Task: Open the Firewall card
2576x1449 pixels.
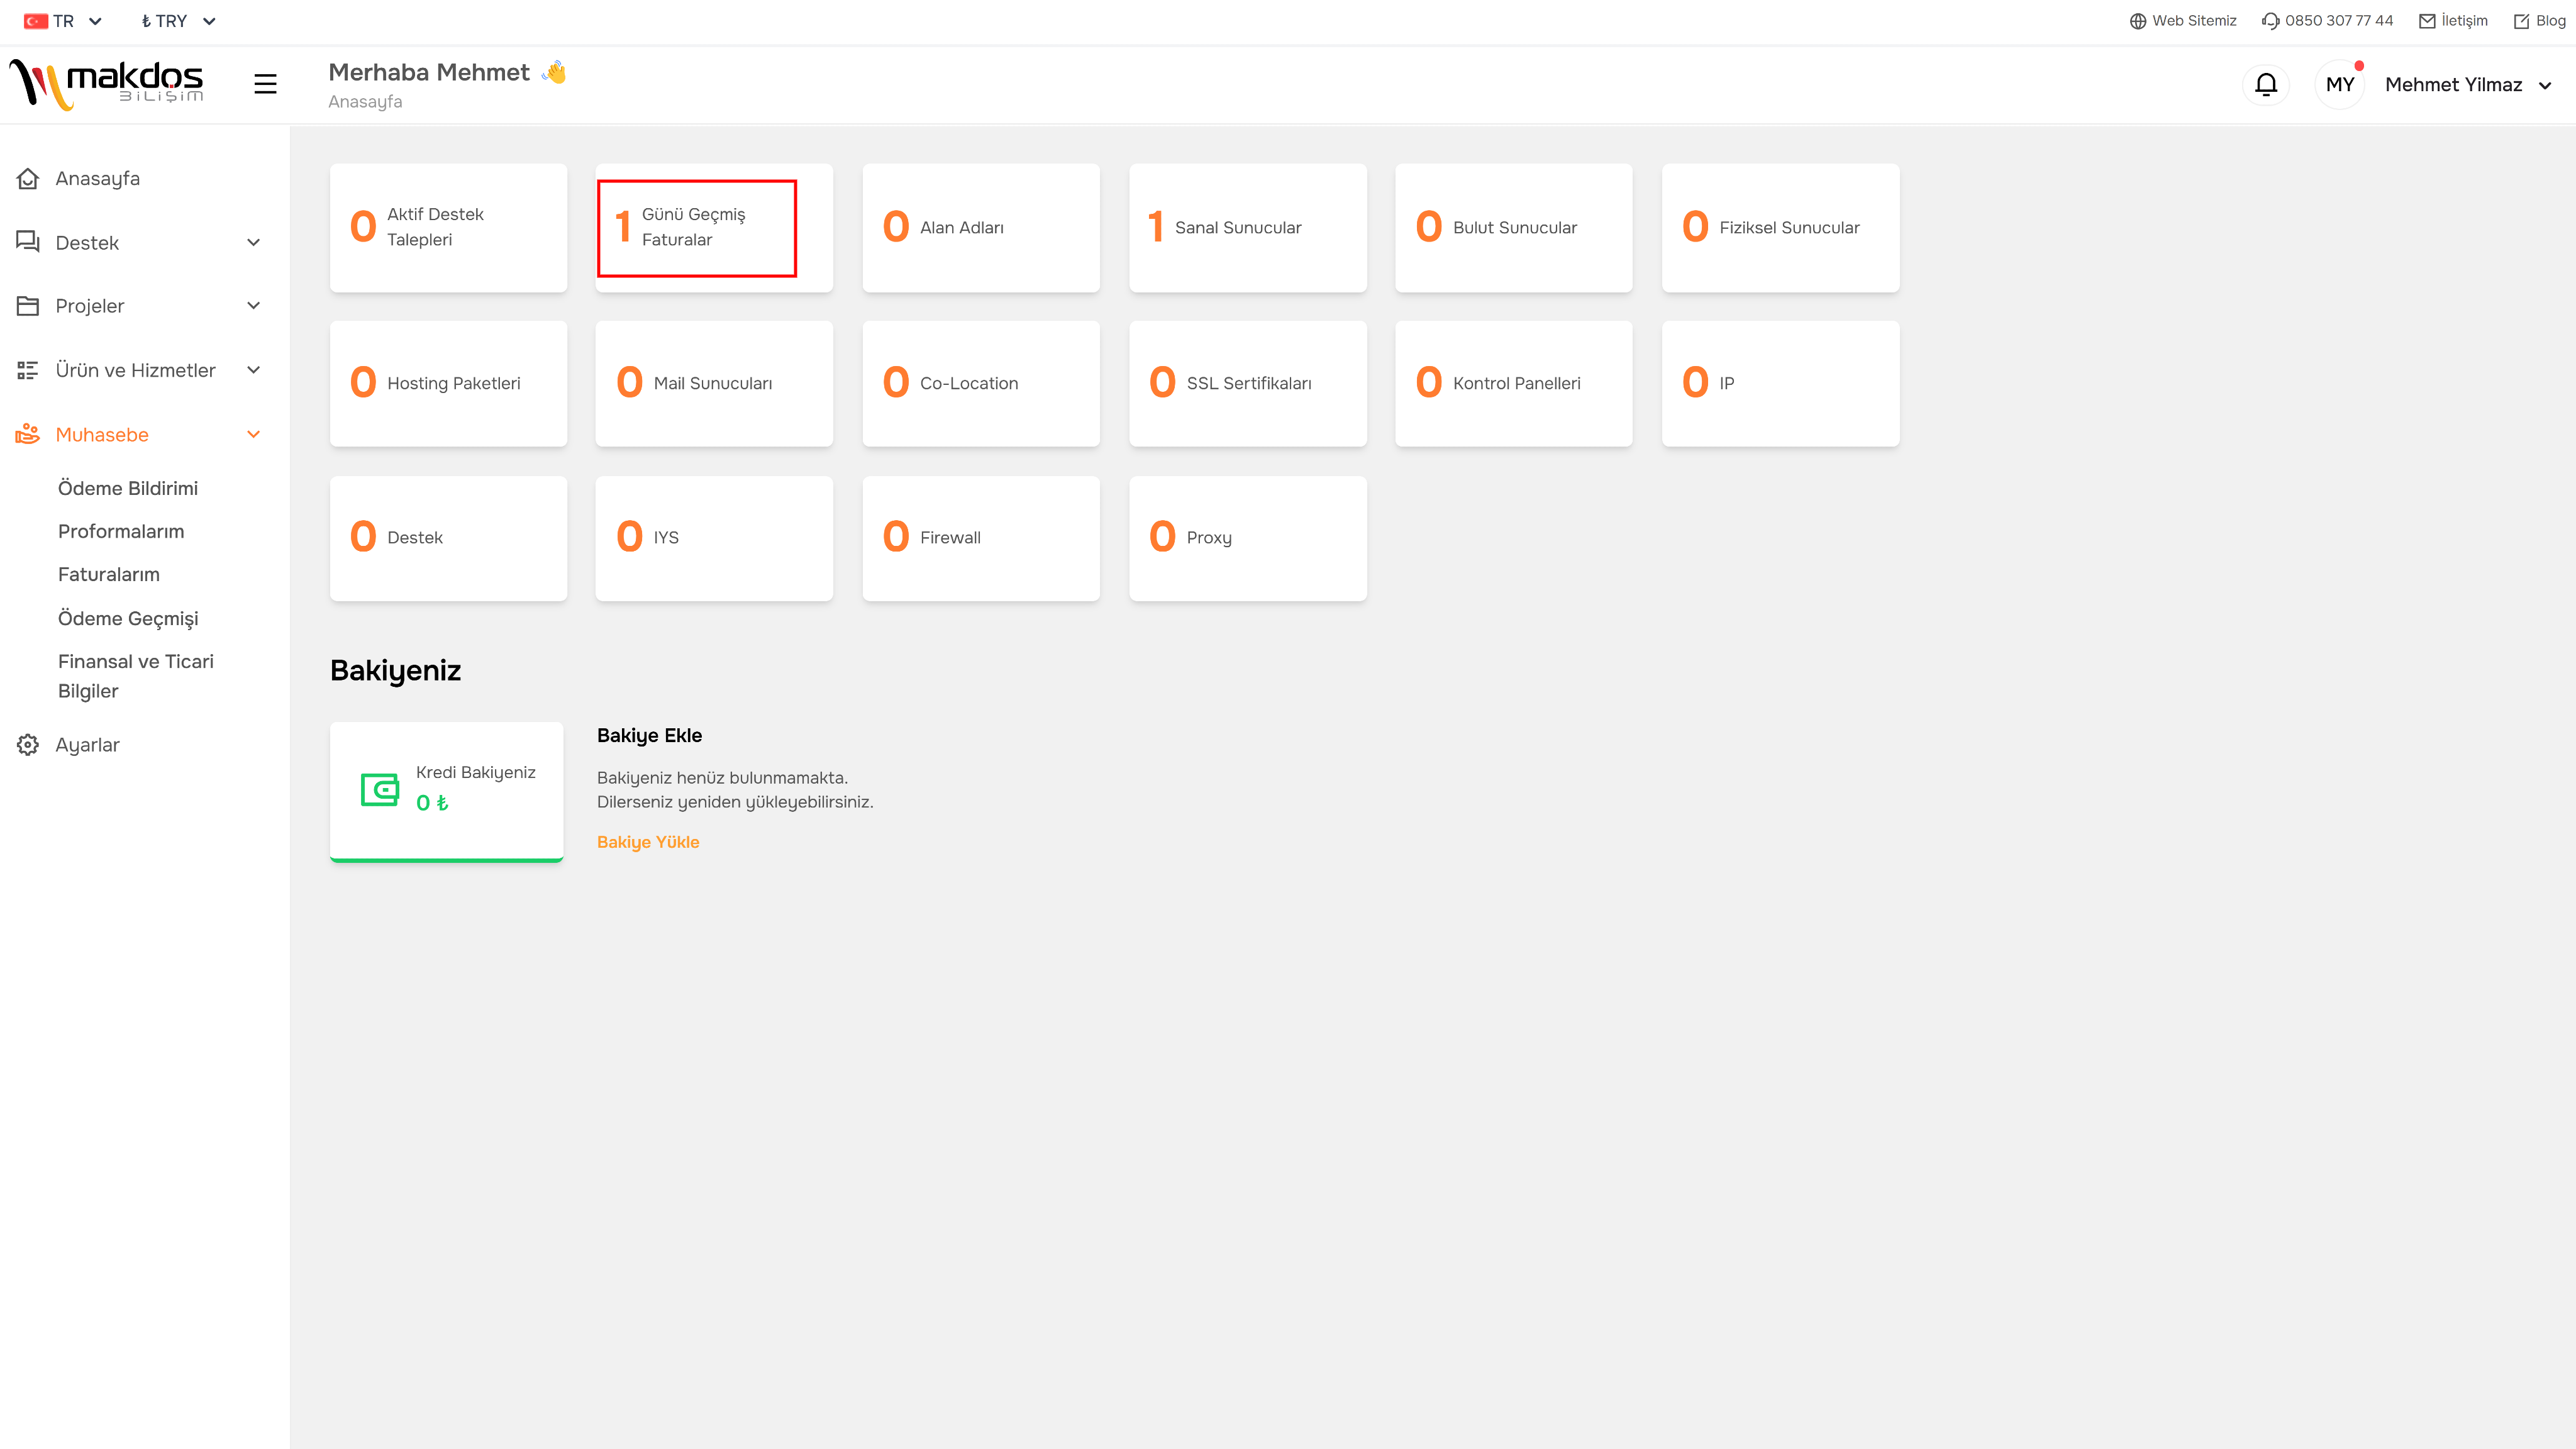Action: 981,538
